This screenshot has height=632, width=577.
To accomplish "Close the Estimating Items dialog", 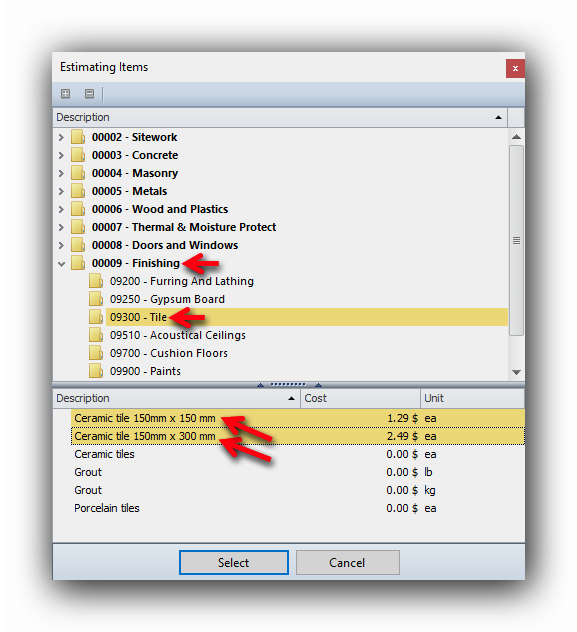I will tap(515, 69).
